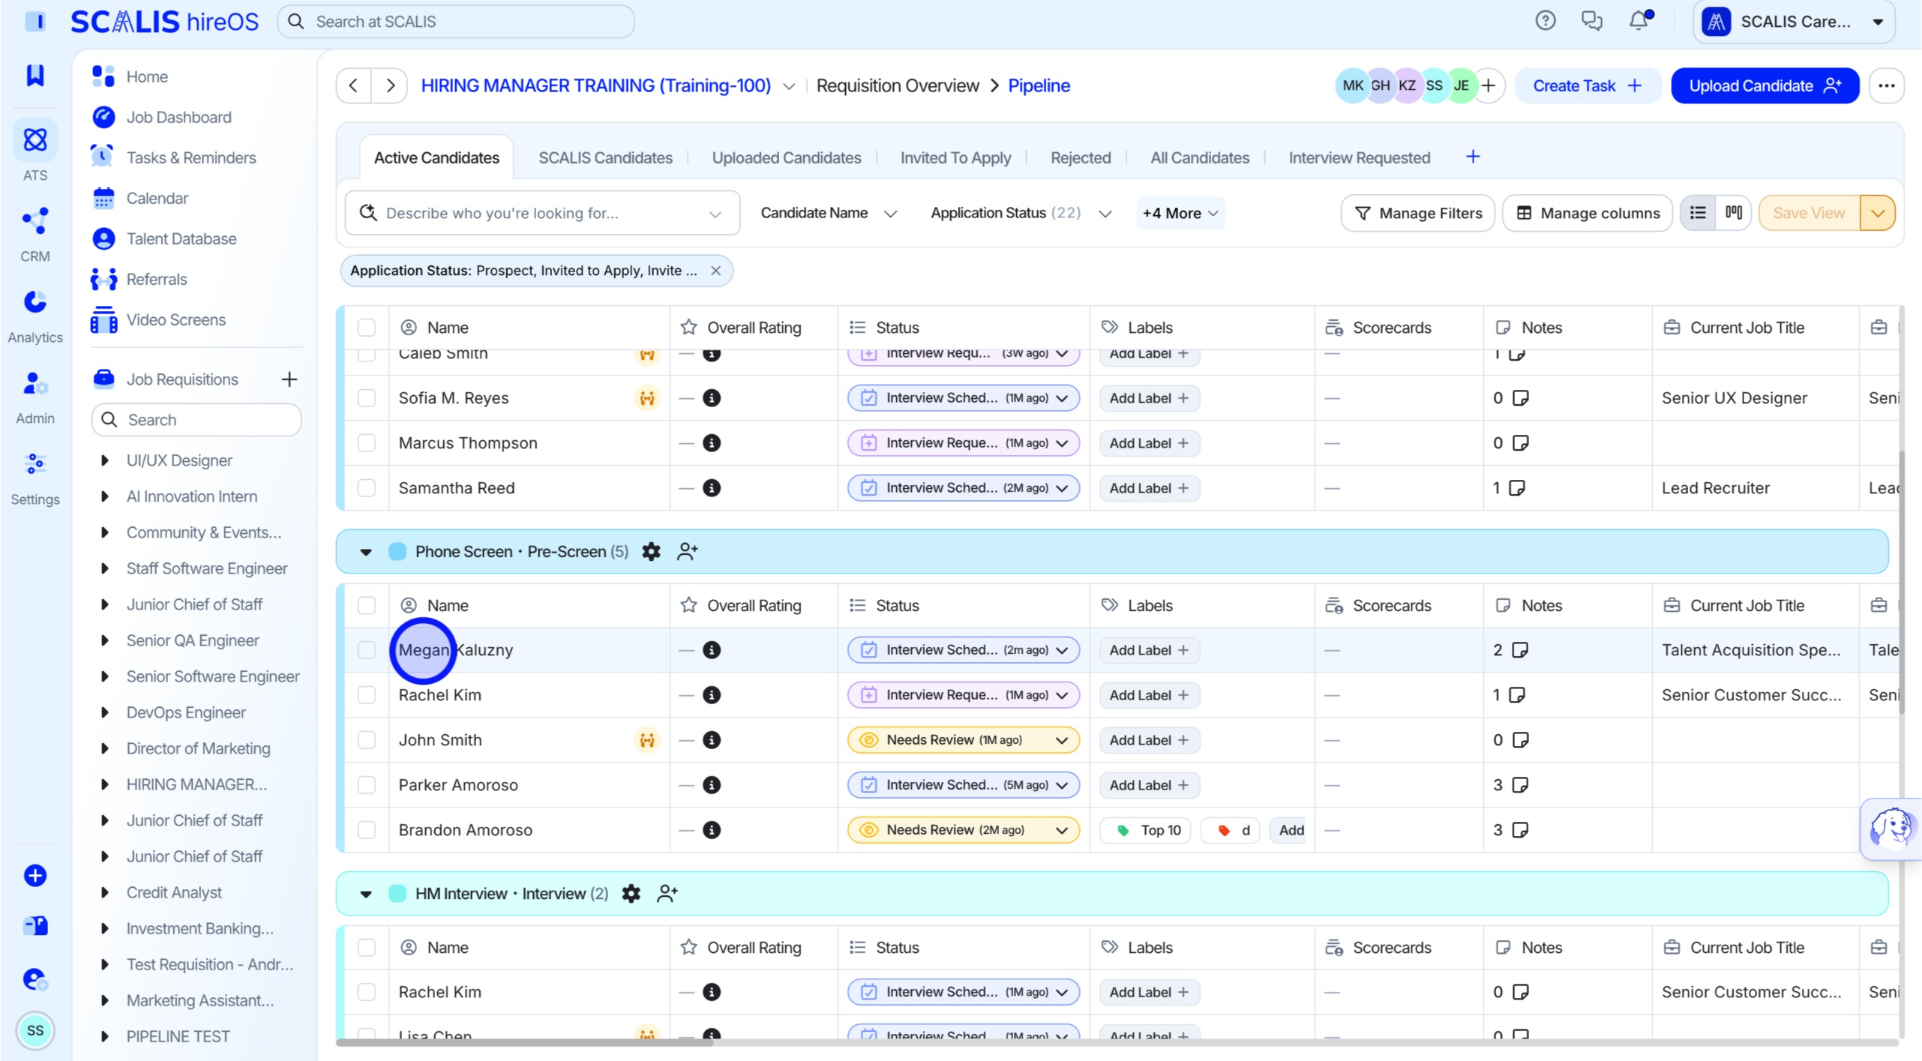
Task: Switch to Interview Requested tab
Action: point(1359,158)
